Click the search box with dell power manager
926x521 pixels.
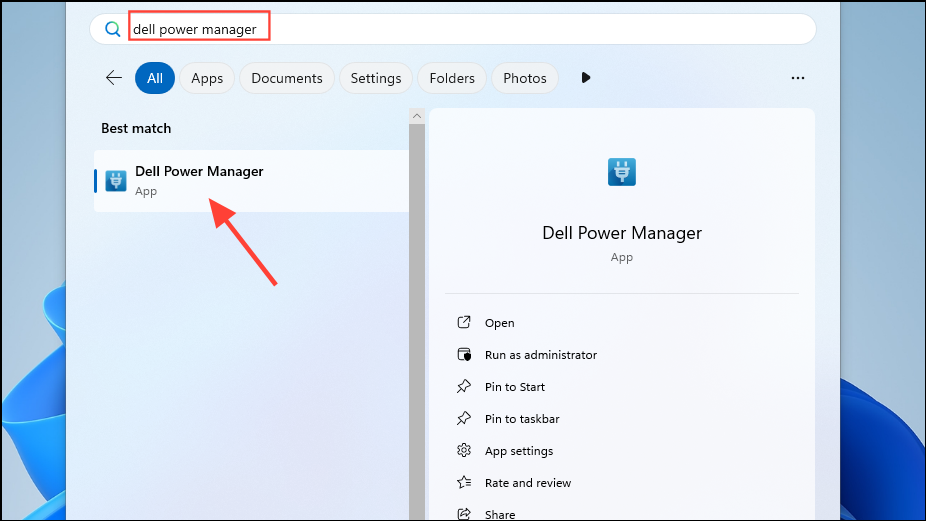[x=453, y=29]
